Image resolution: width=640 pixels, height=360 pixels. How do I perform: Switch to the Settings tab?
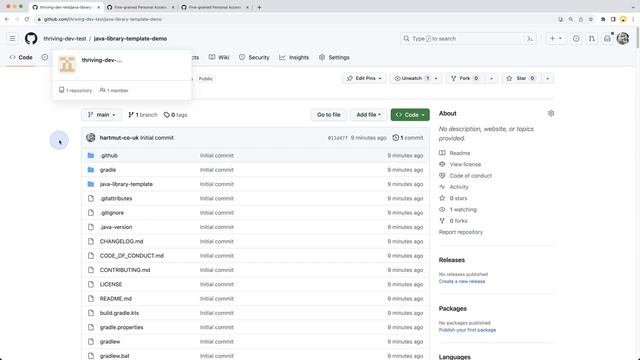tap(334, 58)
